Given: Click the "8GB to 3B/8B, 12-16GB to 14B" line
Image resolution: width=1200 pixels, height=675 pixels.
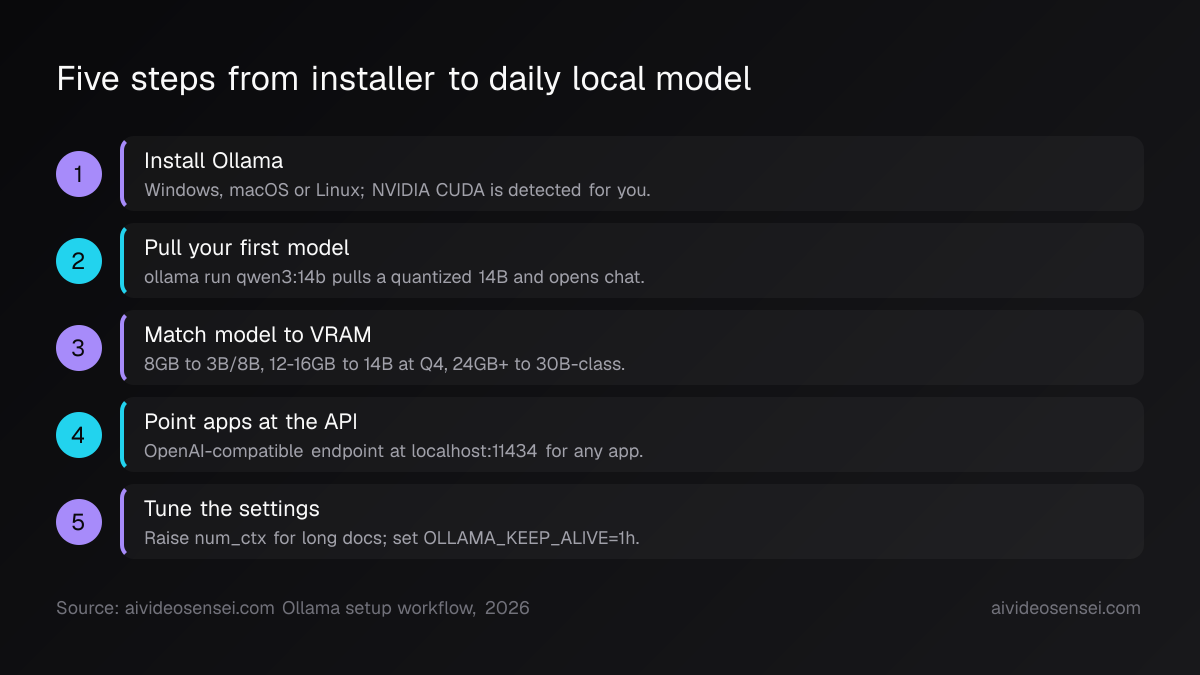Looking at the screenshot, I should click(x=385, y=364).
